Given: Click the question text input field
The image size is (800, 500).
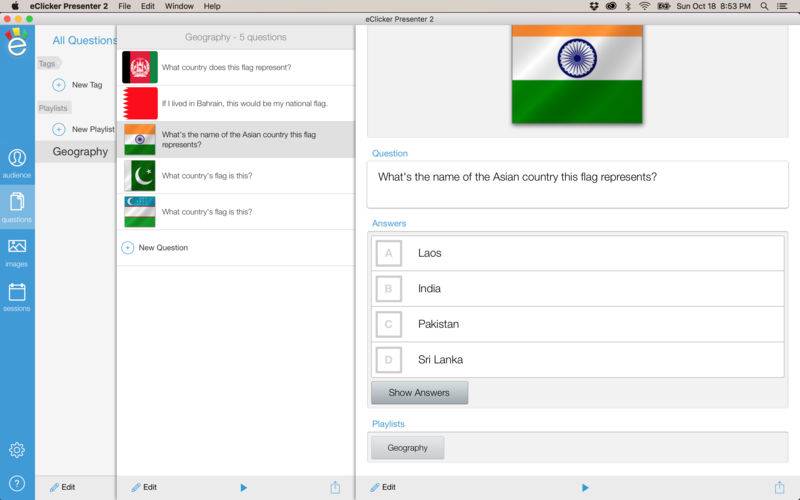Looking at the screenshot, I should click(x=578, y=185).
